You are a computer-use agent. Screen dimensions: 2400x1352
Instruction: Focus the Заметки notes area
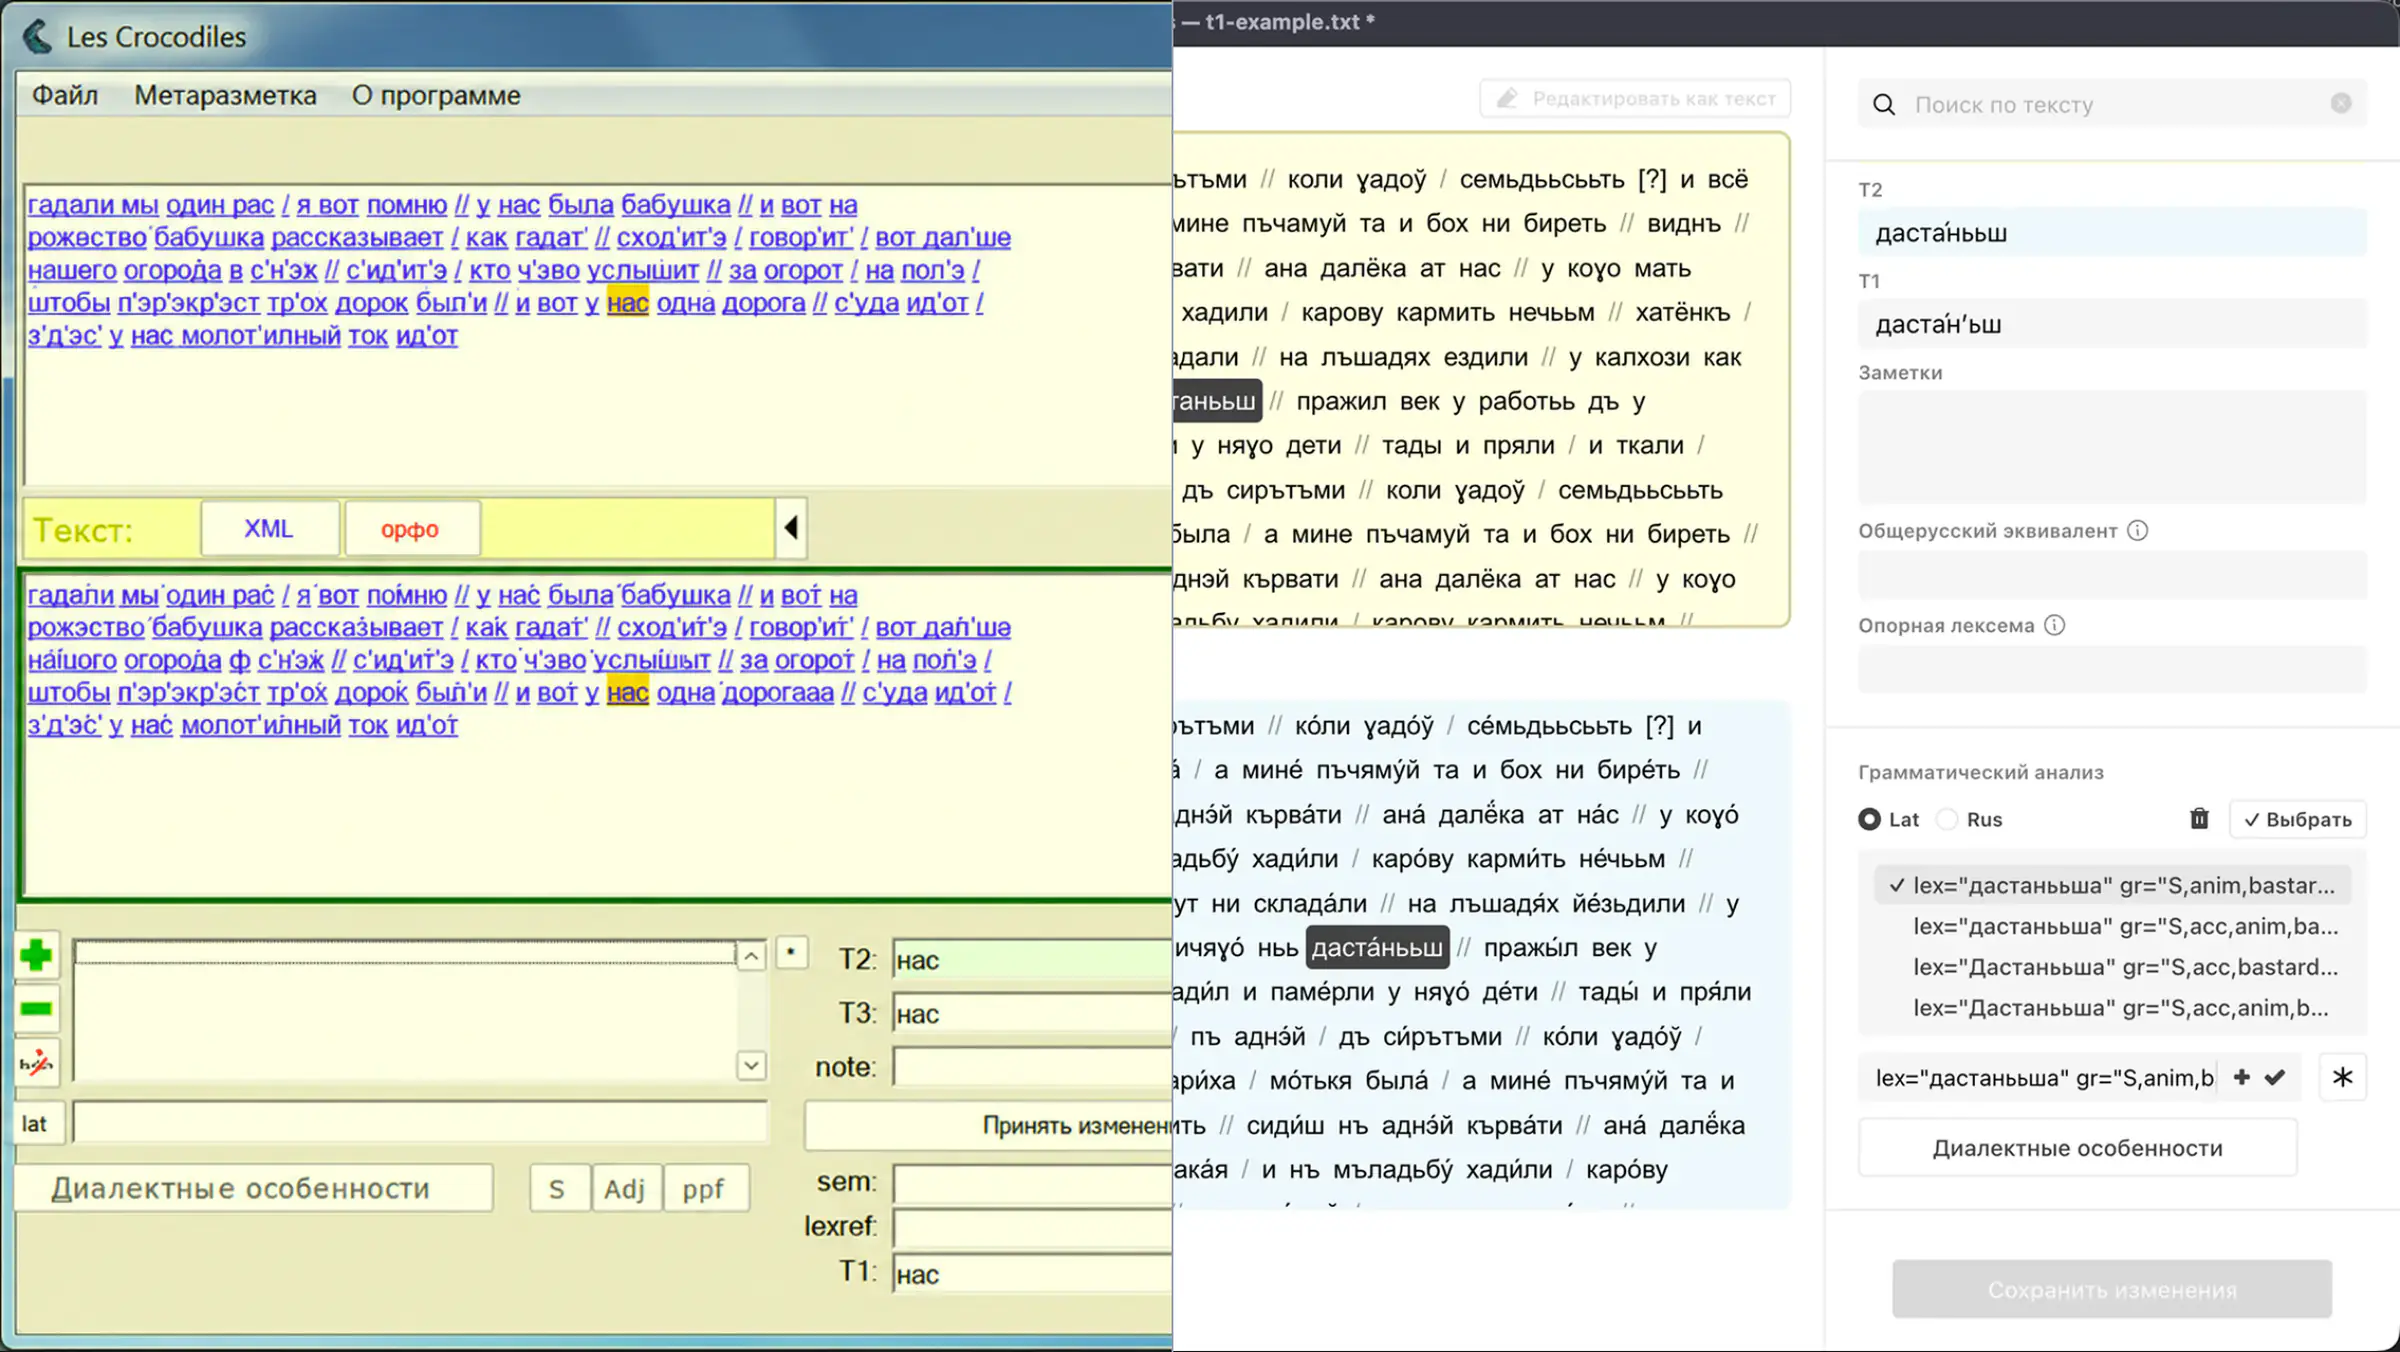(x=2112, y=447)
